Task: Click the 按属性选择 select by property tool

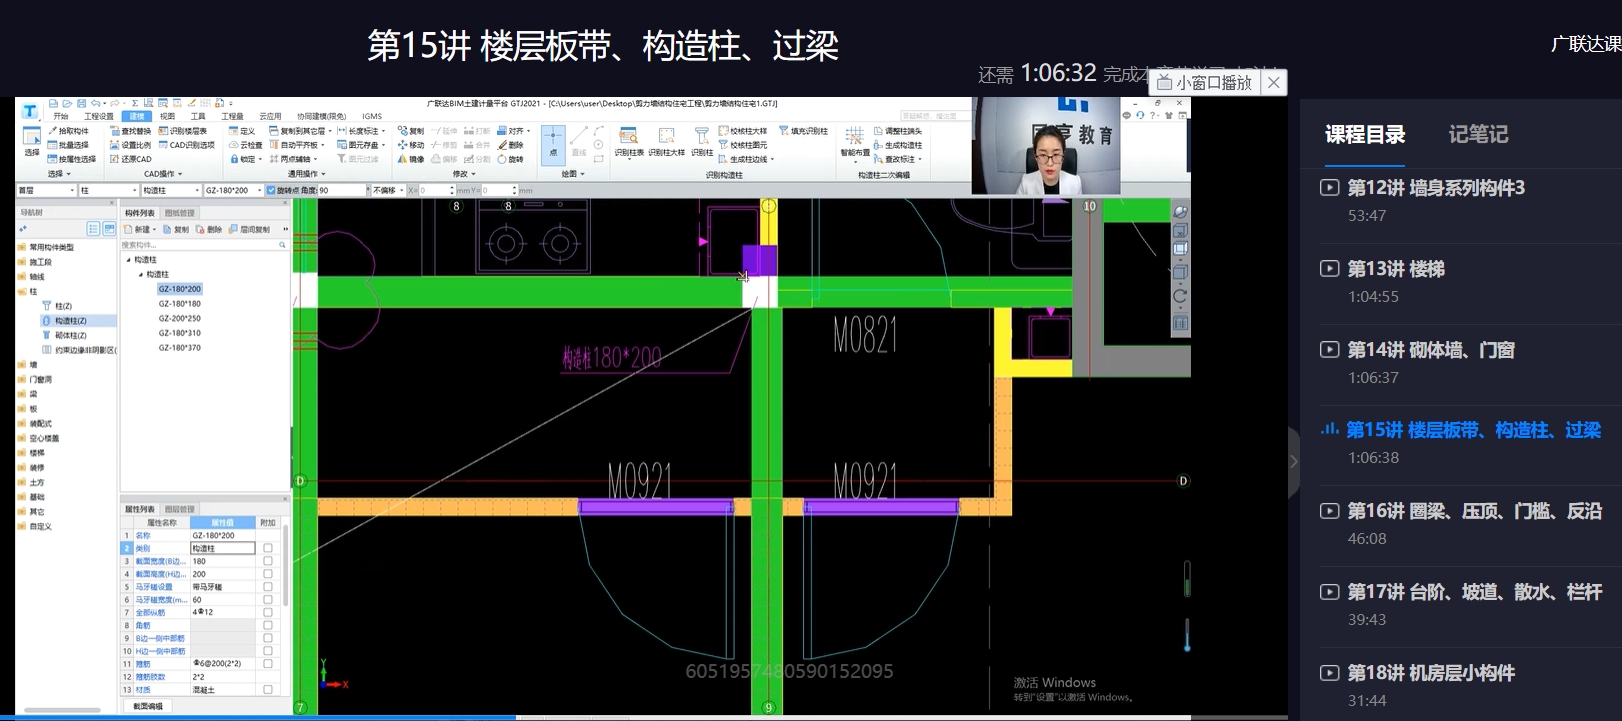Action: click(x=72, y=159)
